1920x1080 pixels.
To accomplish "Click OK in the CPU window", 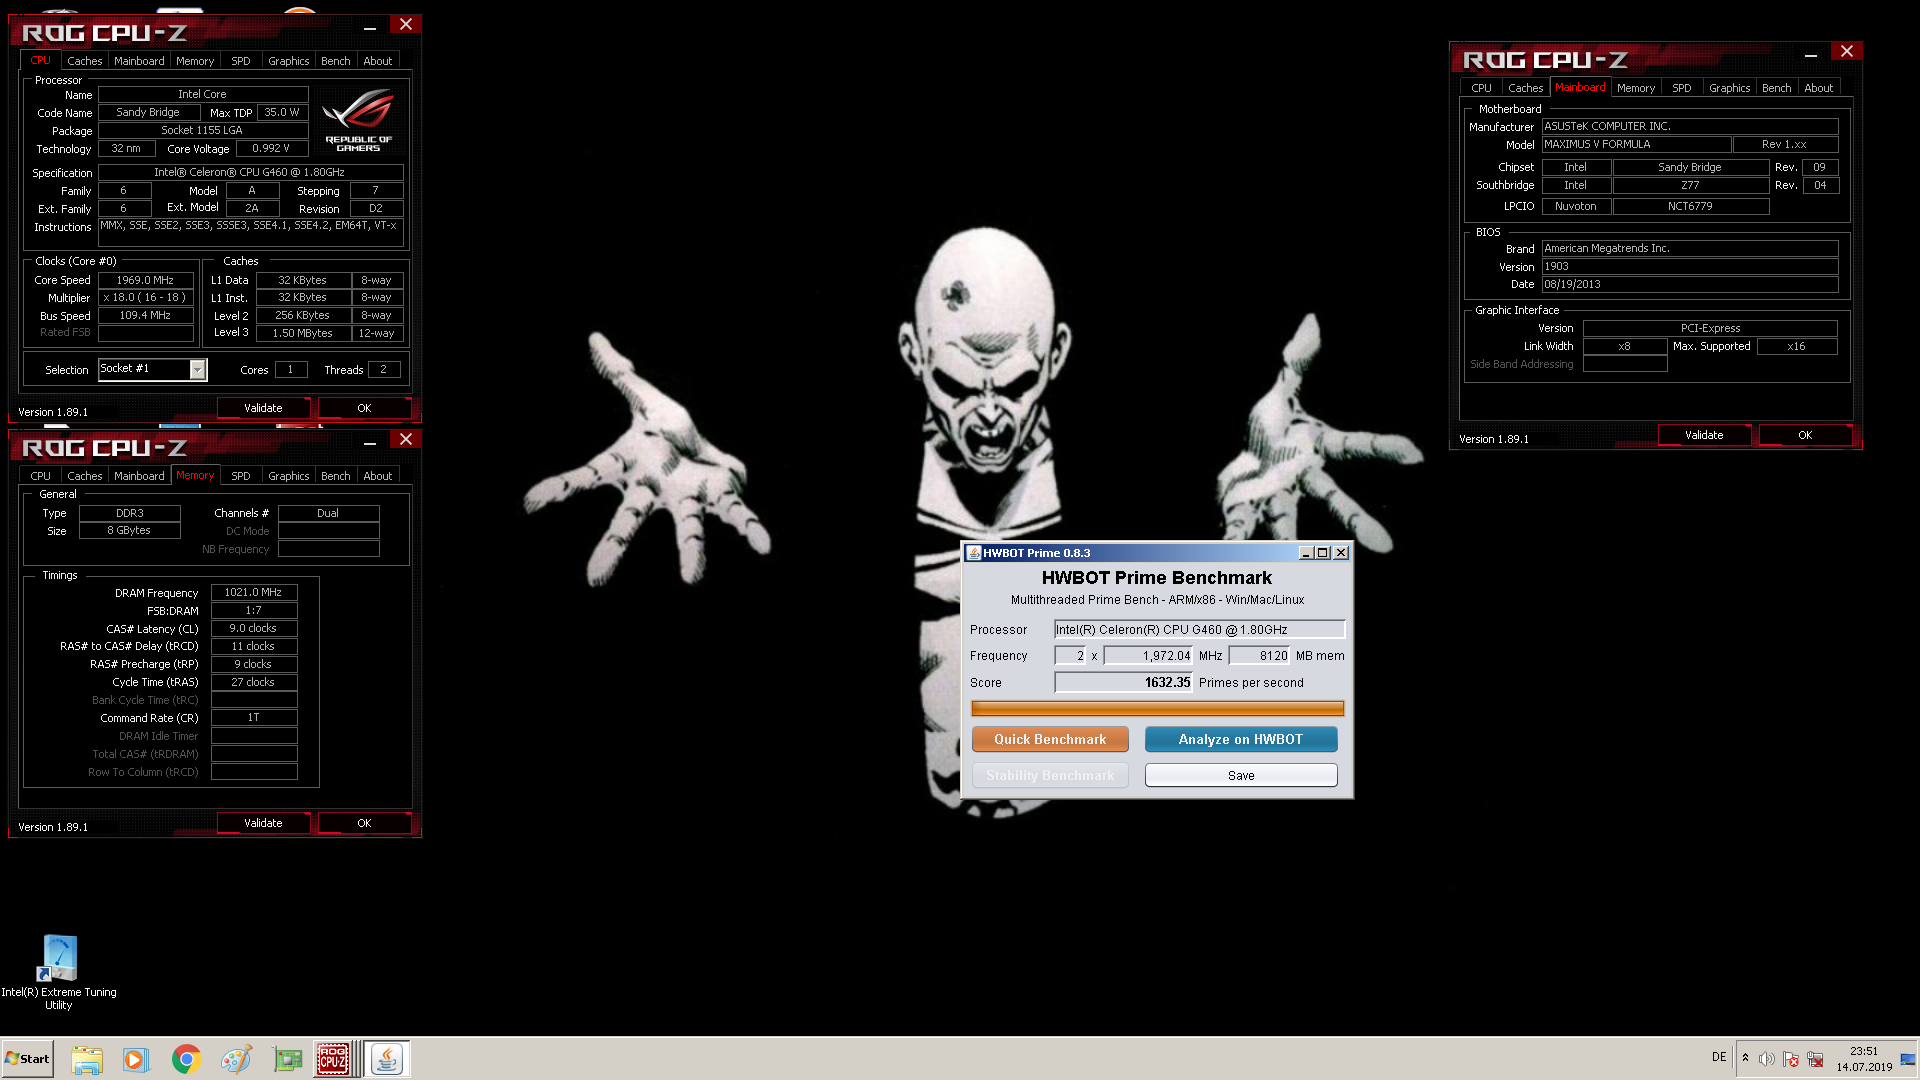I will point(364,408).
